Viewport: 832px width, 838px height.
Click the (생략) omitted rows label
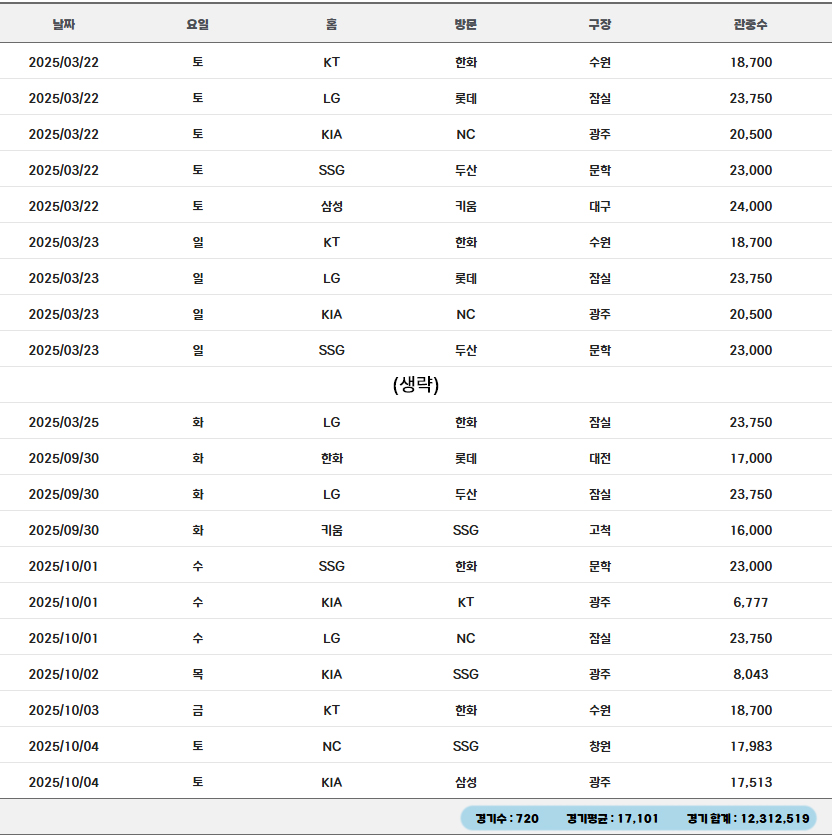[416, 385]
